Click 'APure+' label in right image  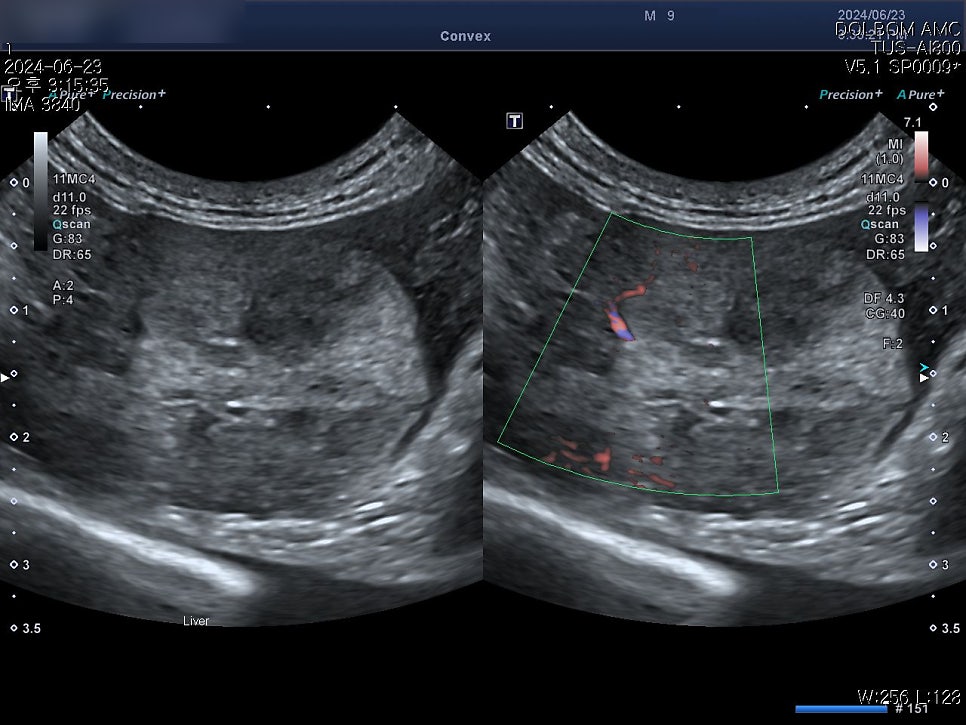click(x=920, y=94)
